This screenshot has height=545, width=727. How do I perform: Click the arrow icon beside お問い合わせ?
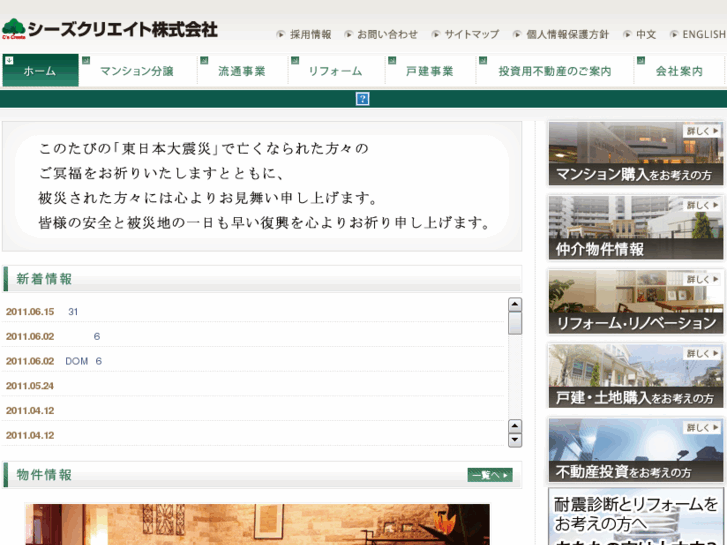[x=348, y=34]
